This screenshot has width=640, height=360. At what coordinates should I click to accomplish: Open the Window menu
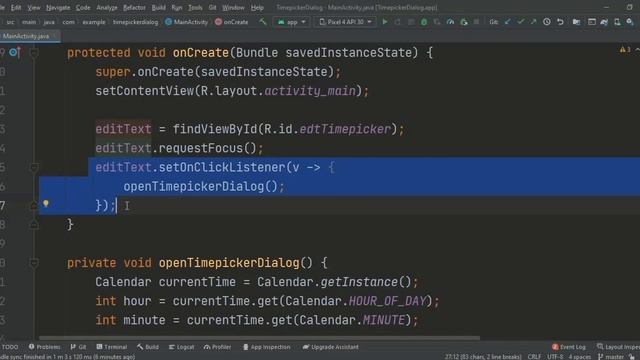(233, 7)
